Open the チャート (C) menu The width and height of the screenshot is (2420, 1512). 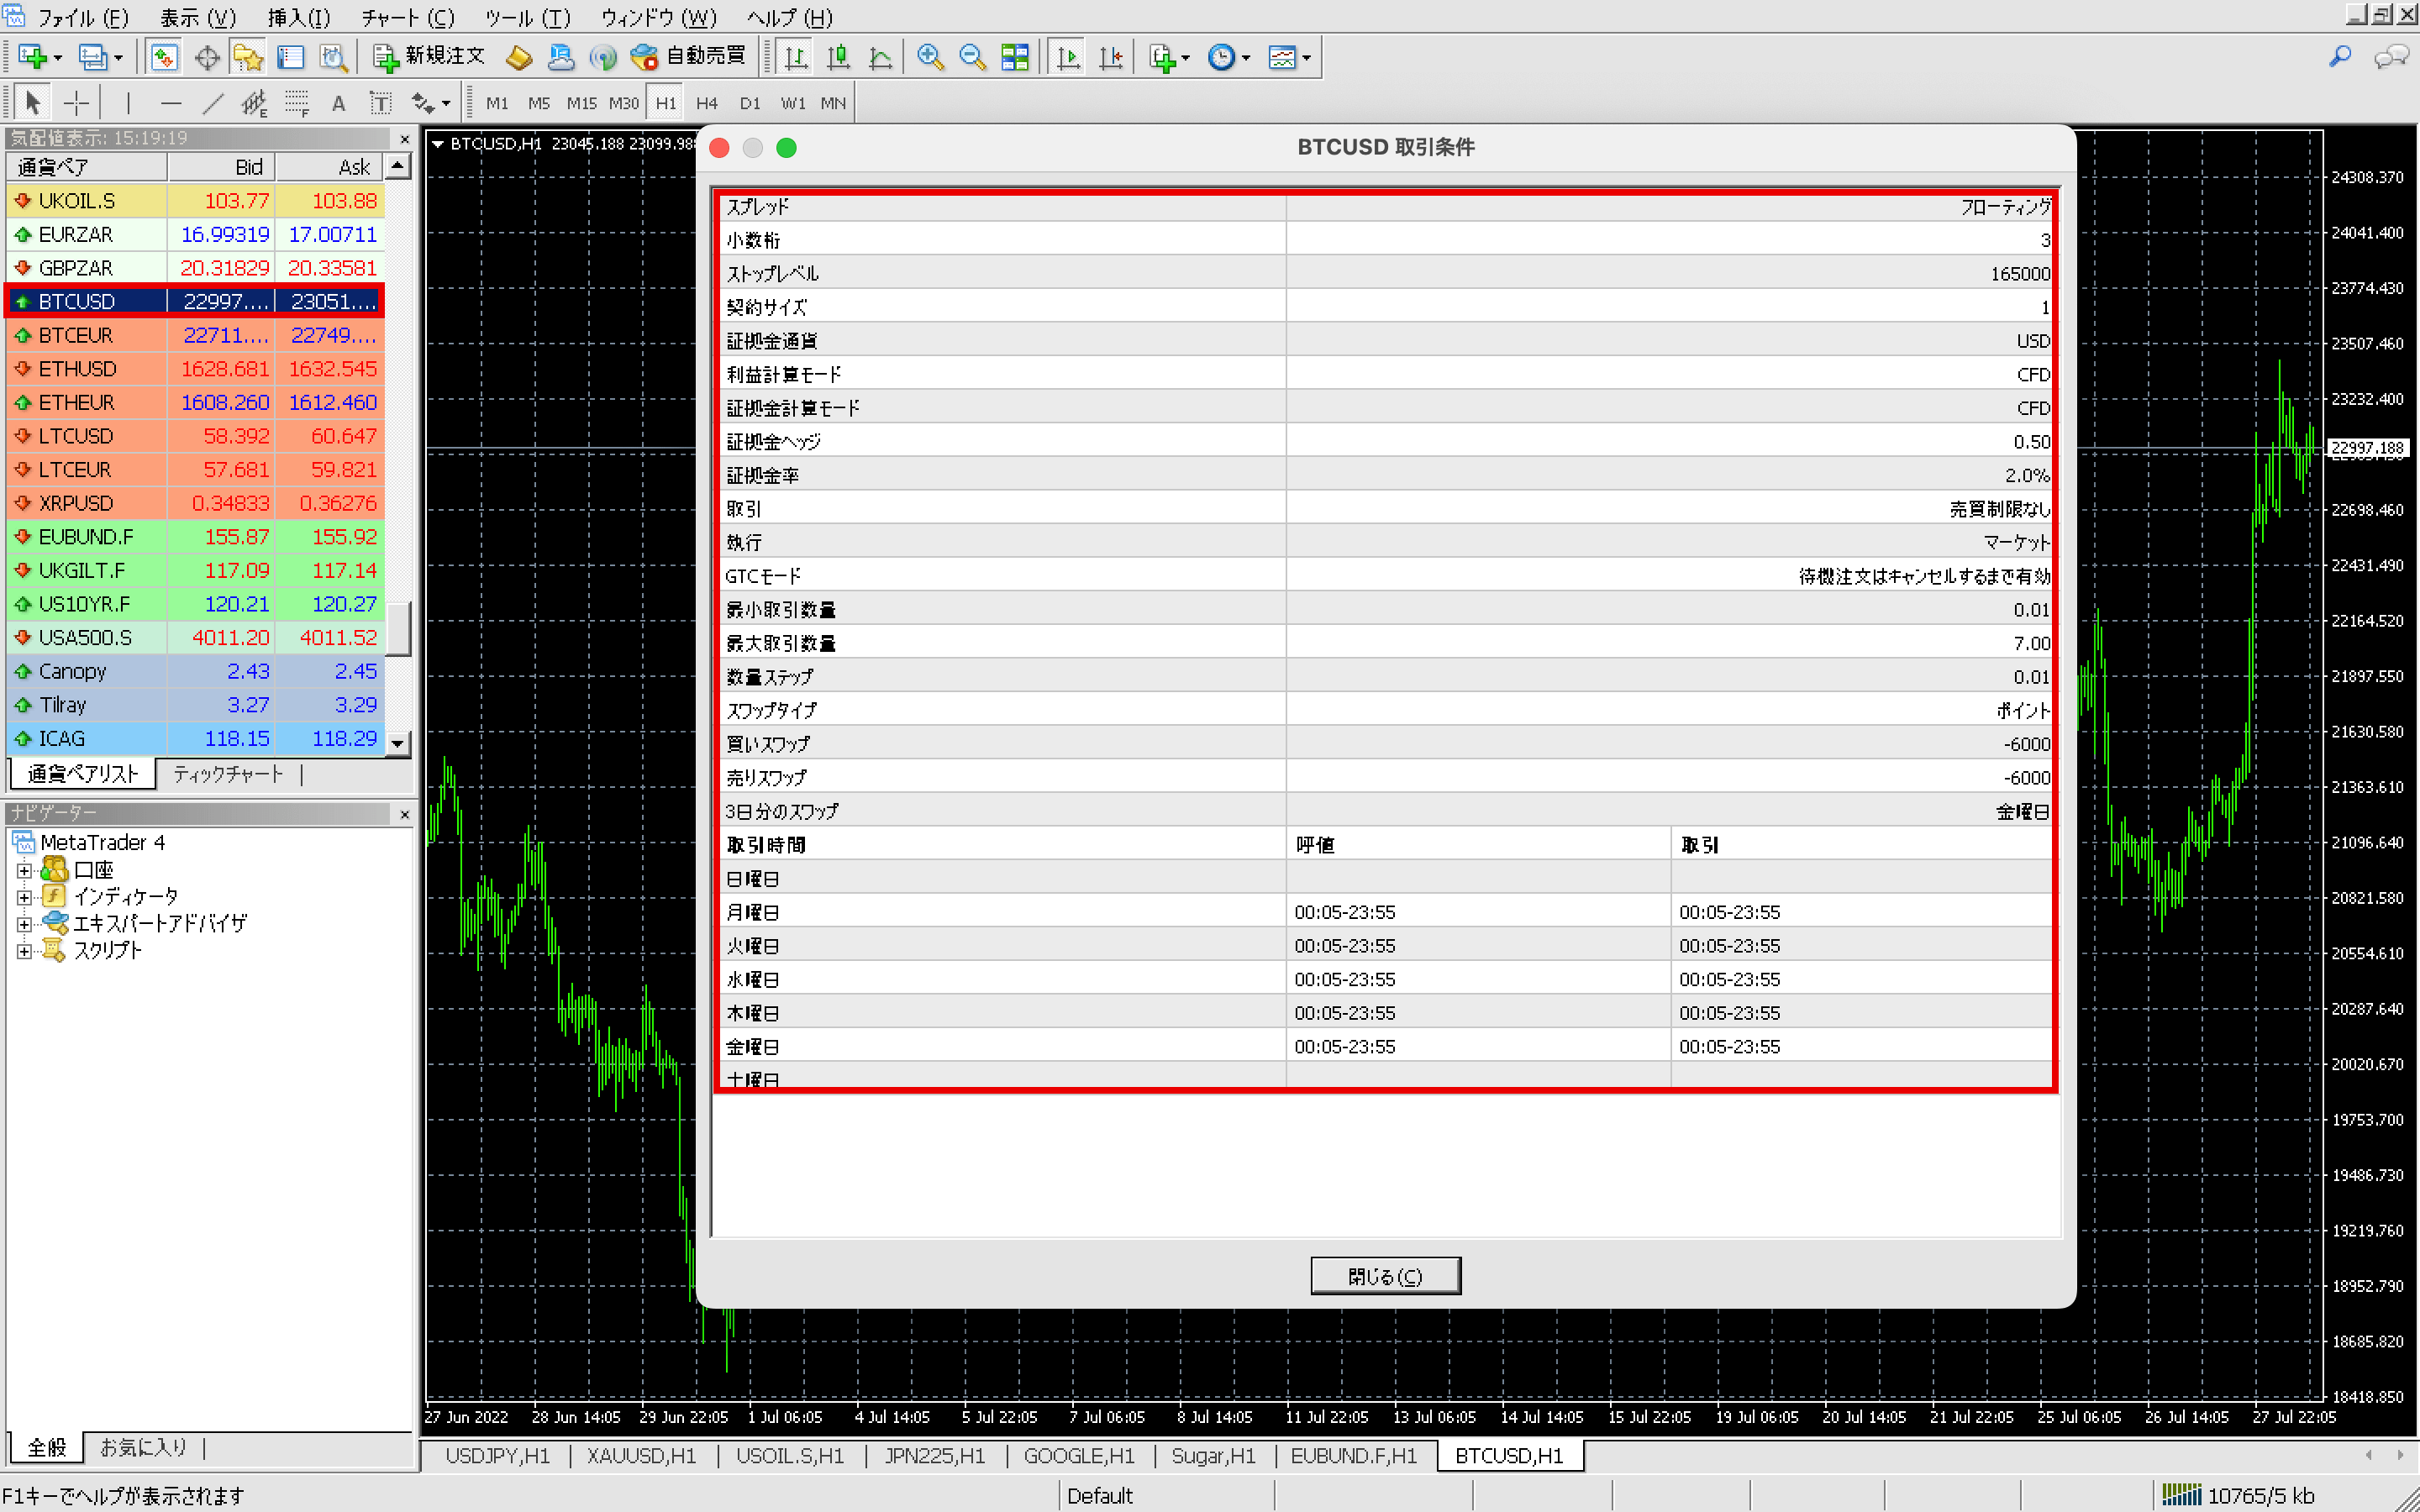407,17
